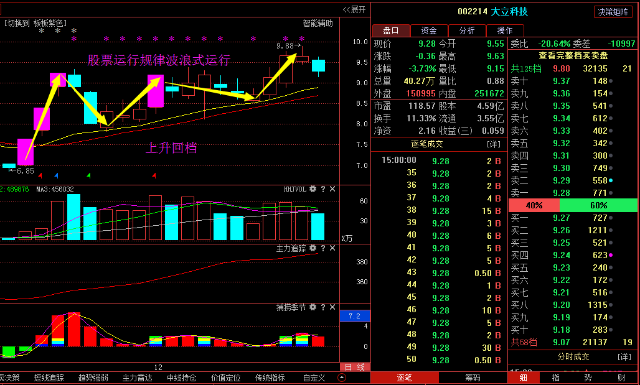Image resolution: width=640 pixels, height=385 pixels.
Task: Switch to the 分析 tab
Action: click(467, 31)
